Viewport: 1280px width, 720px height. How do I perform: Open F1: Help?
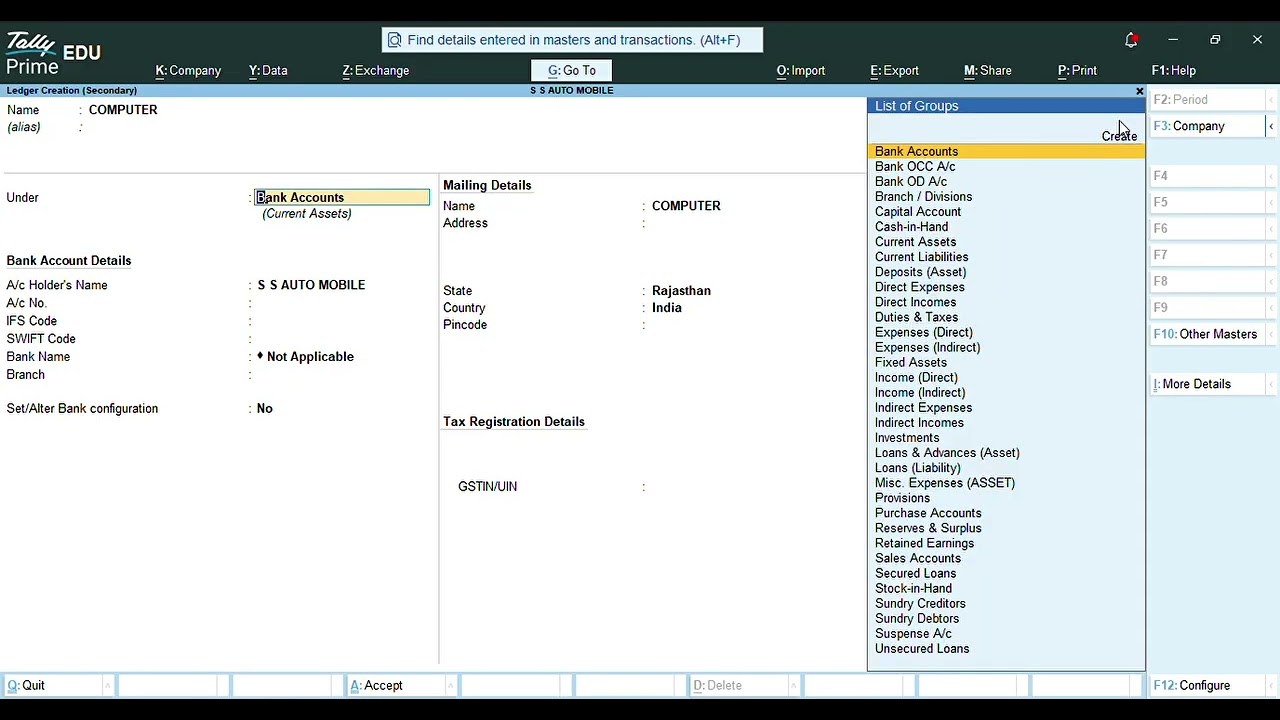pyautogui.click(x=1174, y=71)
